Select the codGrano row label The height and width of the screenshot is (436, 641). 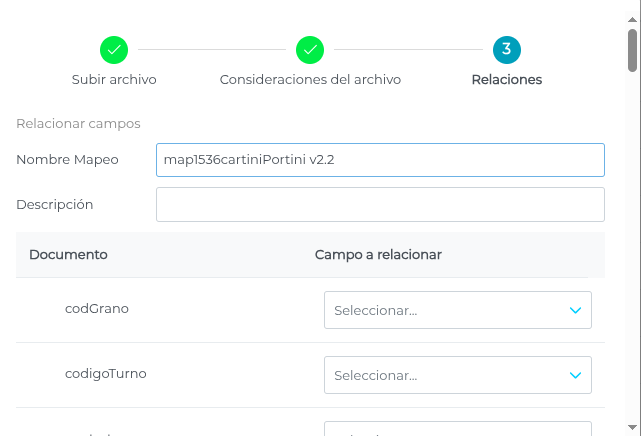point(97,309)
